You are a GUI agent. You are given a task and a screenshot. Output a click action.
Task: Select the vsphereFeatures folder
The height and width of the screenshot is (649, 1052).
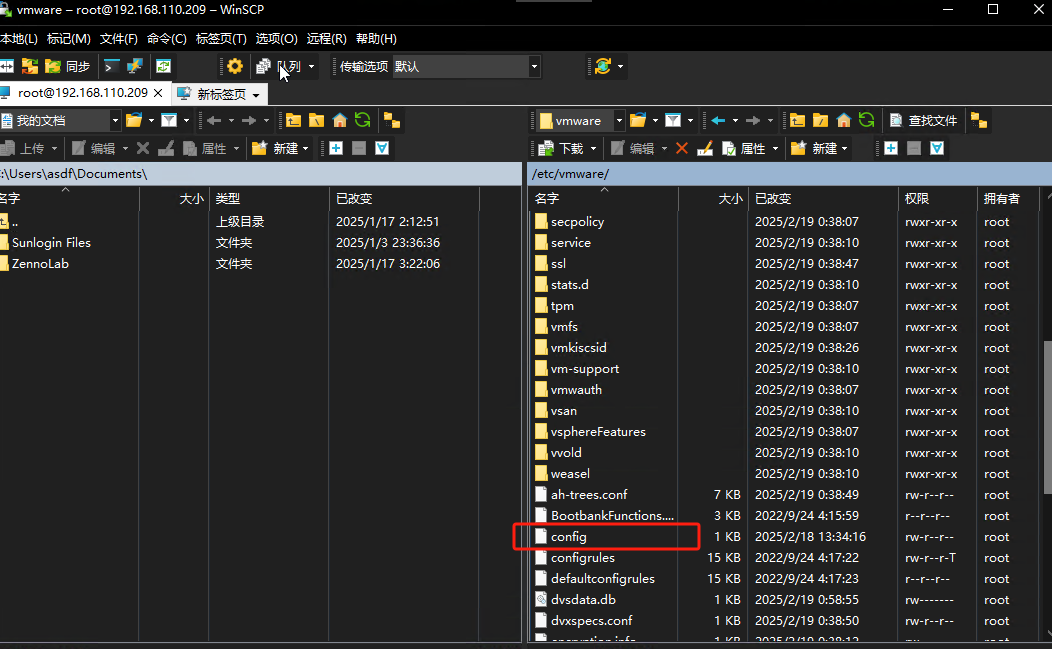(598, 432)
